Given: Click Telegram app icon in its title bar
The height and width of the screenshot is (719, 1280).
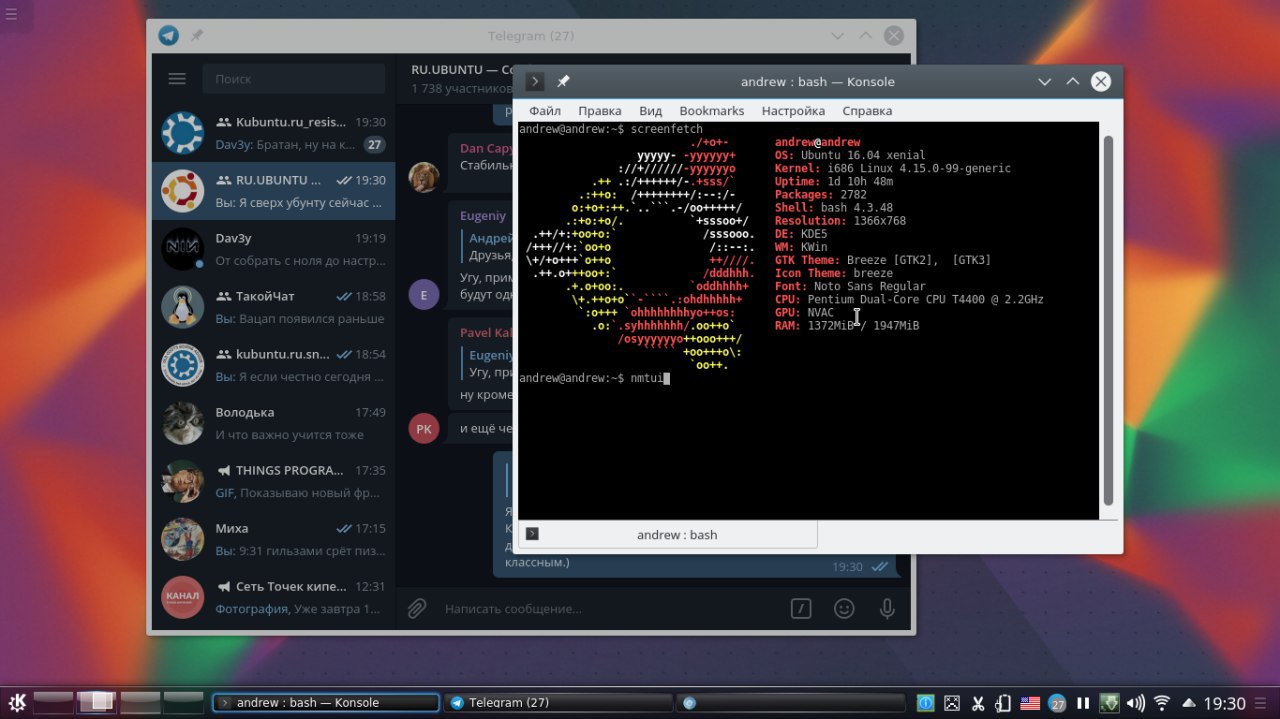Looking at the screenshot, I should pyautogui.click(x=169, y=36).
